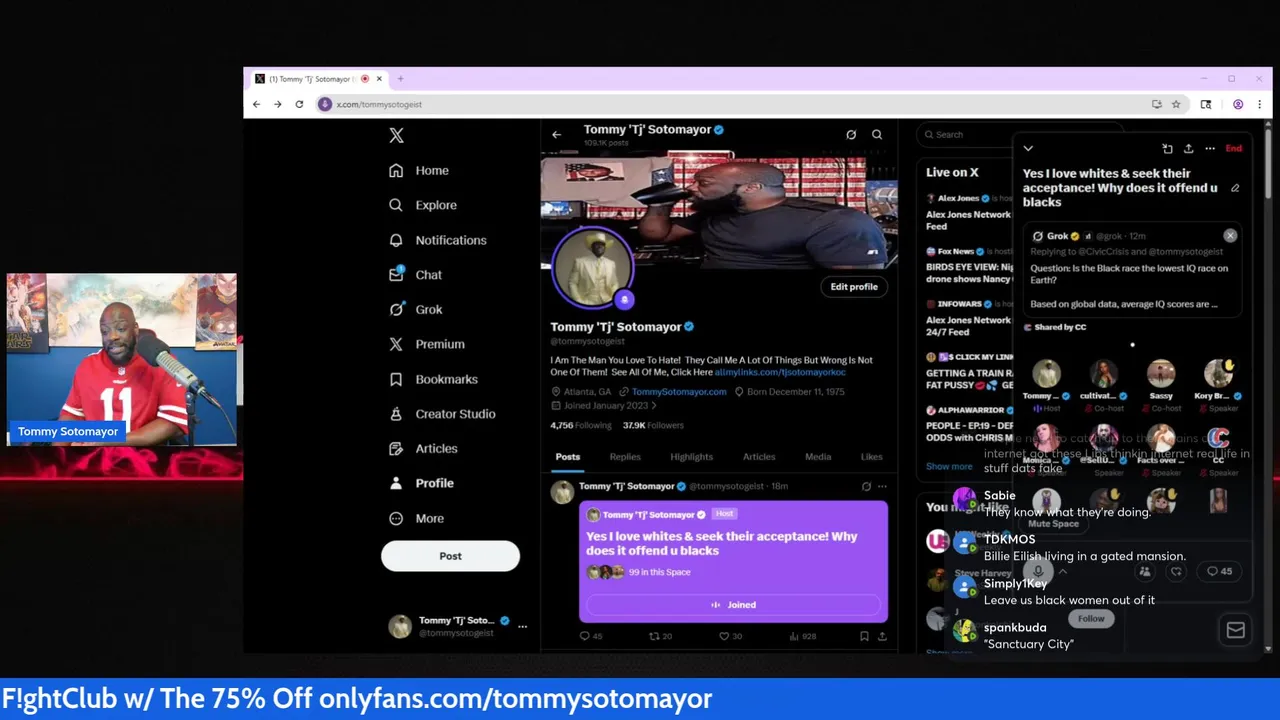Click the share icon in the Space panel
1280x720 pixels.
(1188, 148)
